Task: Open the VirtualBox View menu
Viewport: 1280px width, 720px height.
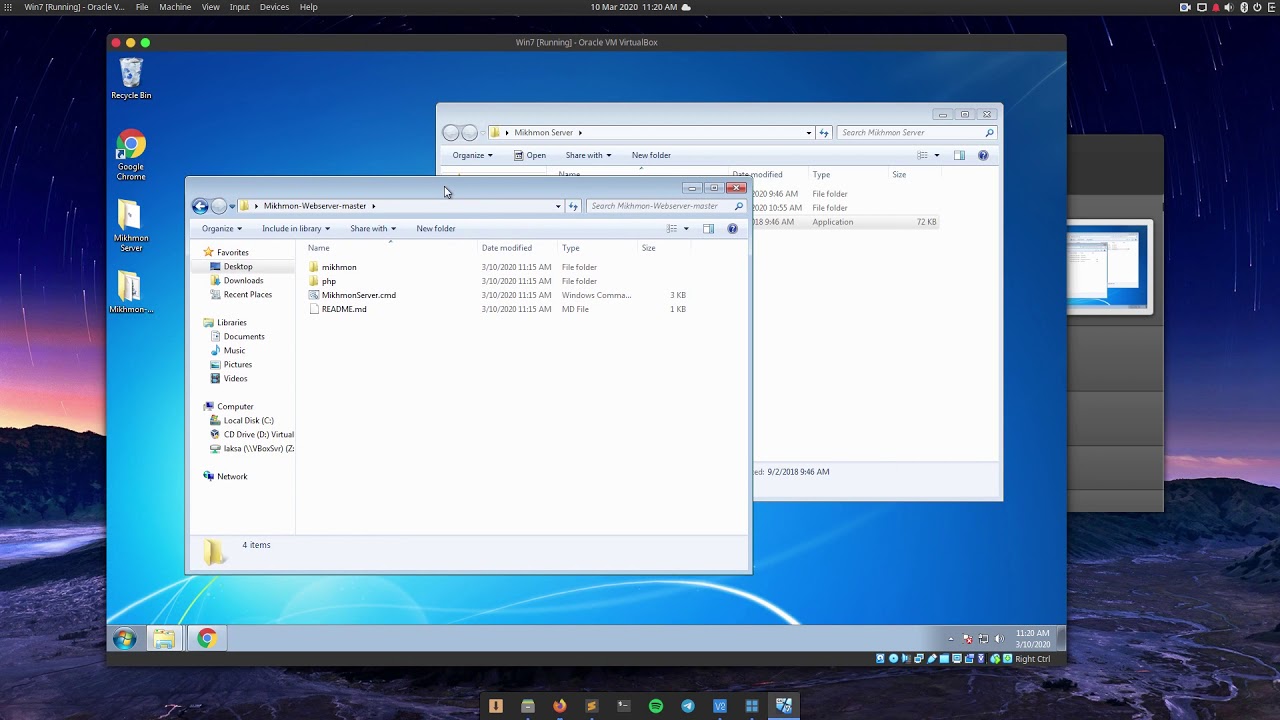Action: click(x=211, y=7)
